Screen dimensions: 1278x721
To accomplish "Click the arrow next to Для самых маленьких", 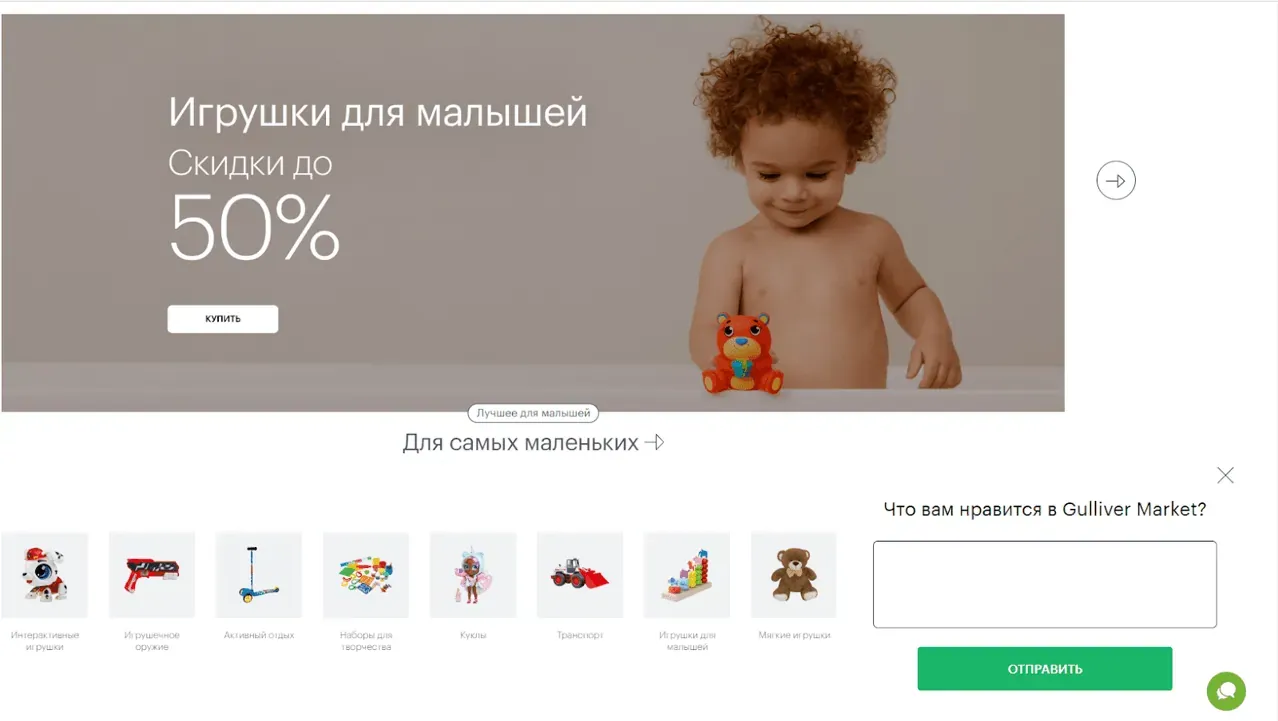I will tap(655, 442).
